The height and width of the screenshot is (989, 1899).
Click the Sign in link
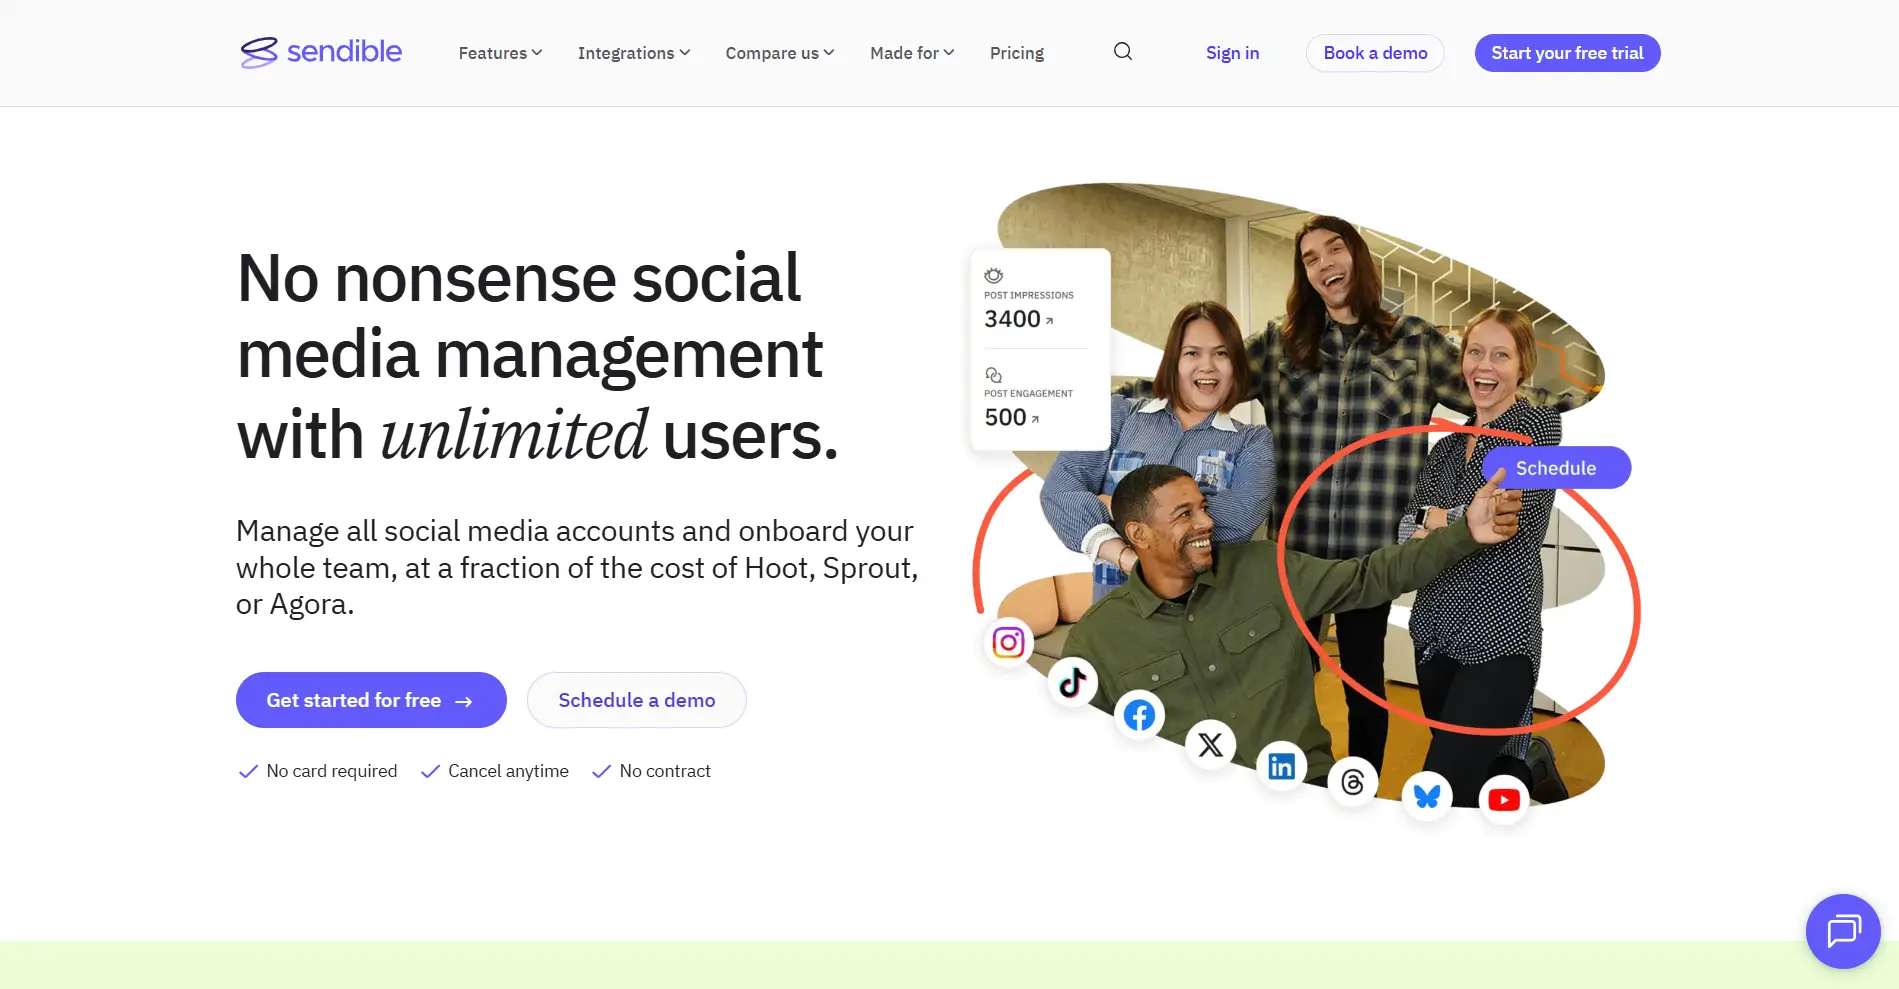[x=1232, y=53]
